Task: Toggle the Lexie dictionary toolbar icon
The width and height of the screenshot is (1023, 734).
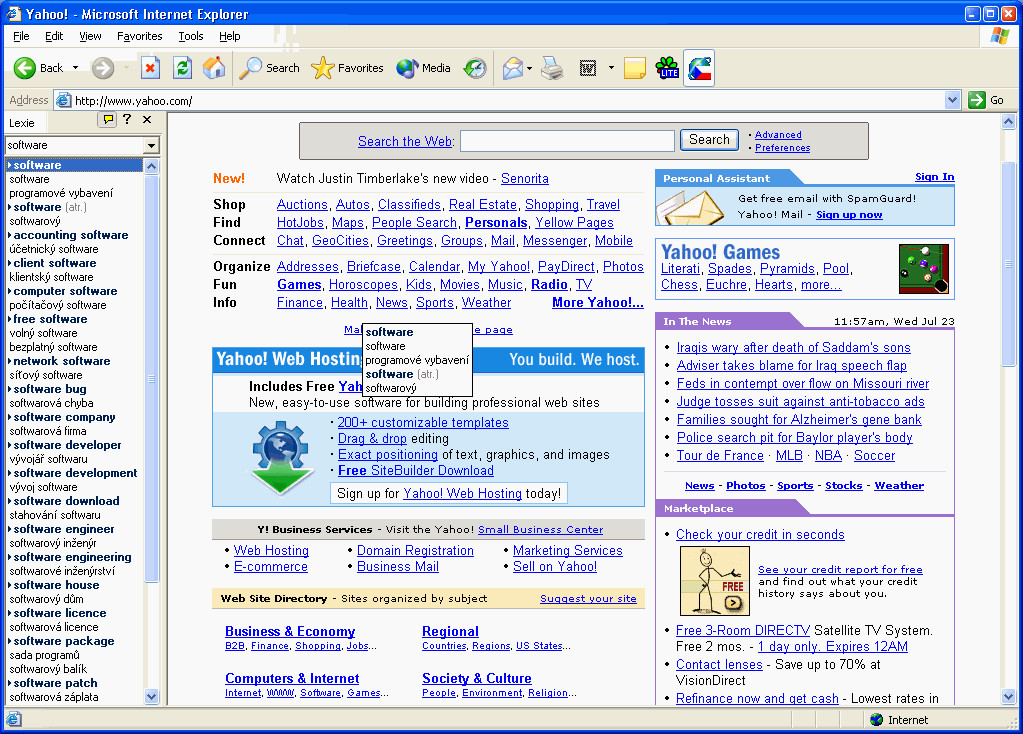Action: click(x=699, y=68)
